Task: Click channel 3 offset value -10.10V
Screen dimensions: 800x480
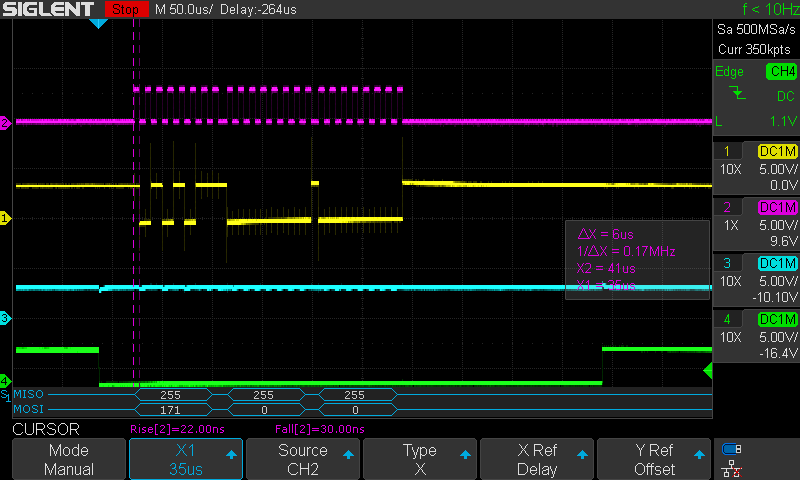Action: tap(774, 297)
